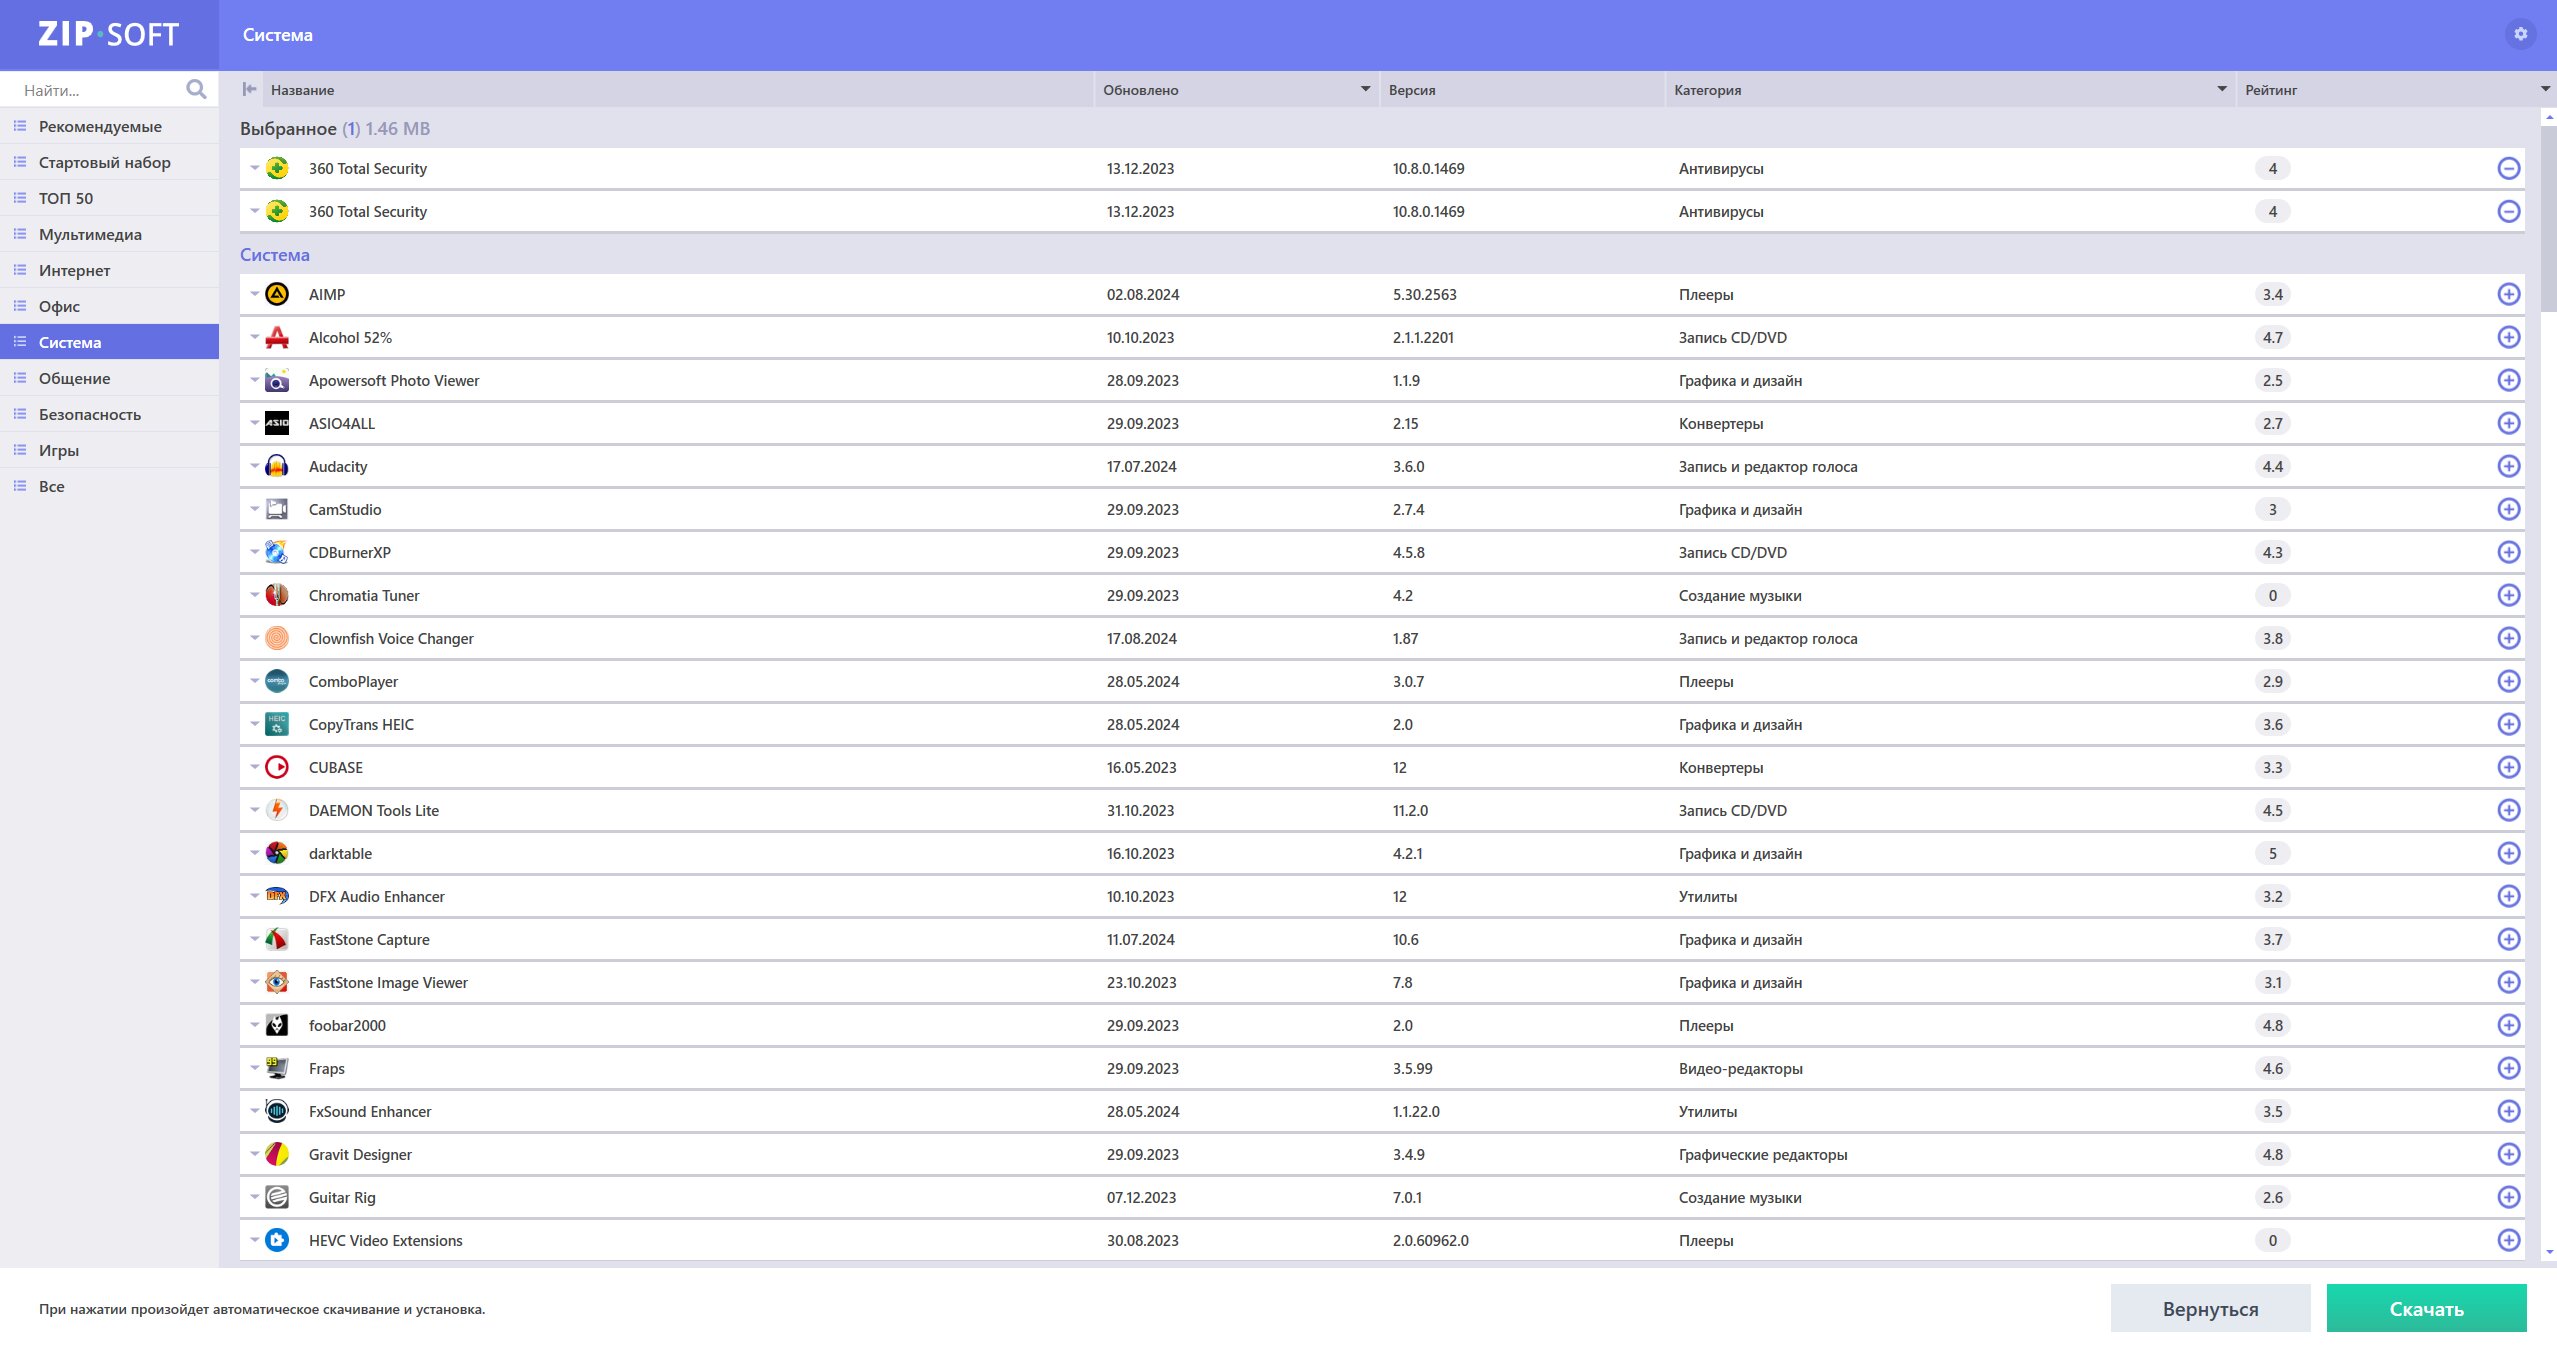
Task: Click the search magnifier icon
Action: 196,90
